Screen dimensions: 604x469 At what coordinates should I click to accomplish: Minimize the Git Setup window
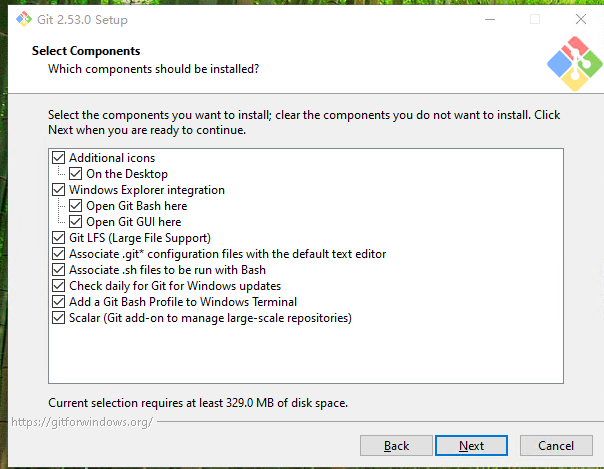click(x=488, y=20)
